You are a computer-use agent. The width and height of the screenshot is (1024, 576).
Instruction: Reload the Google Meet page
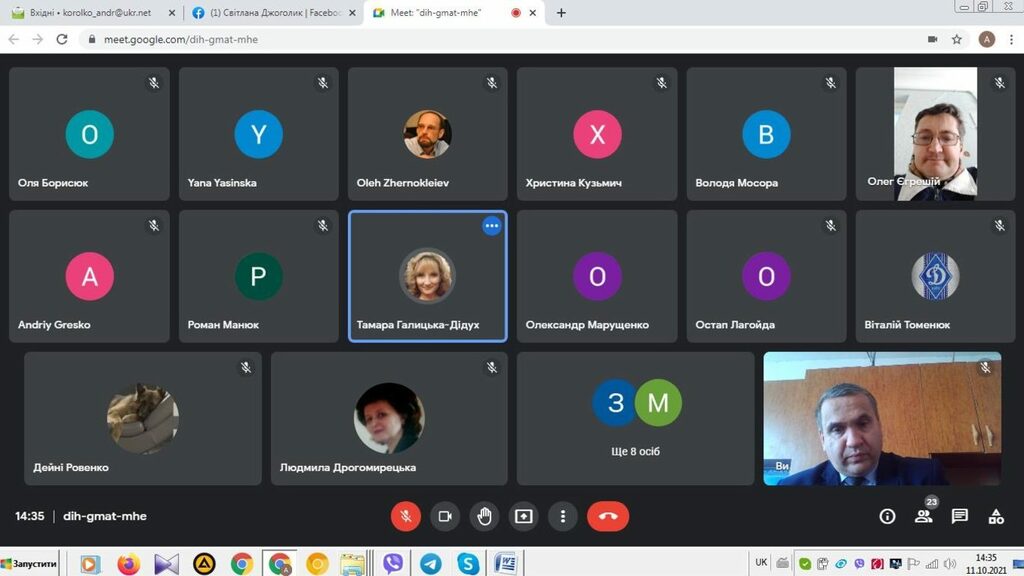pos(62,39)
